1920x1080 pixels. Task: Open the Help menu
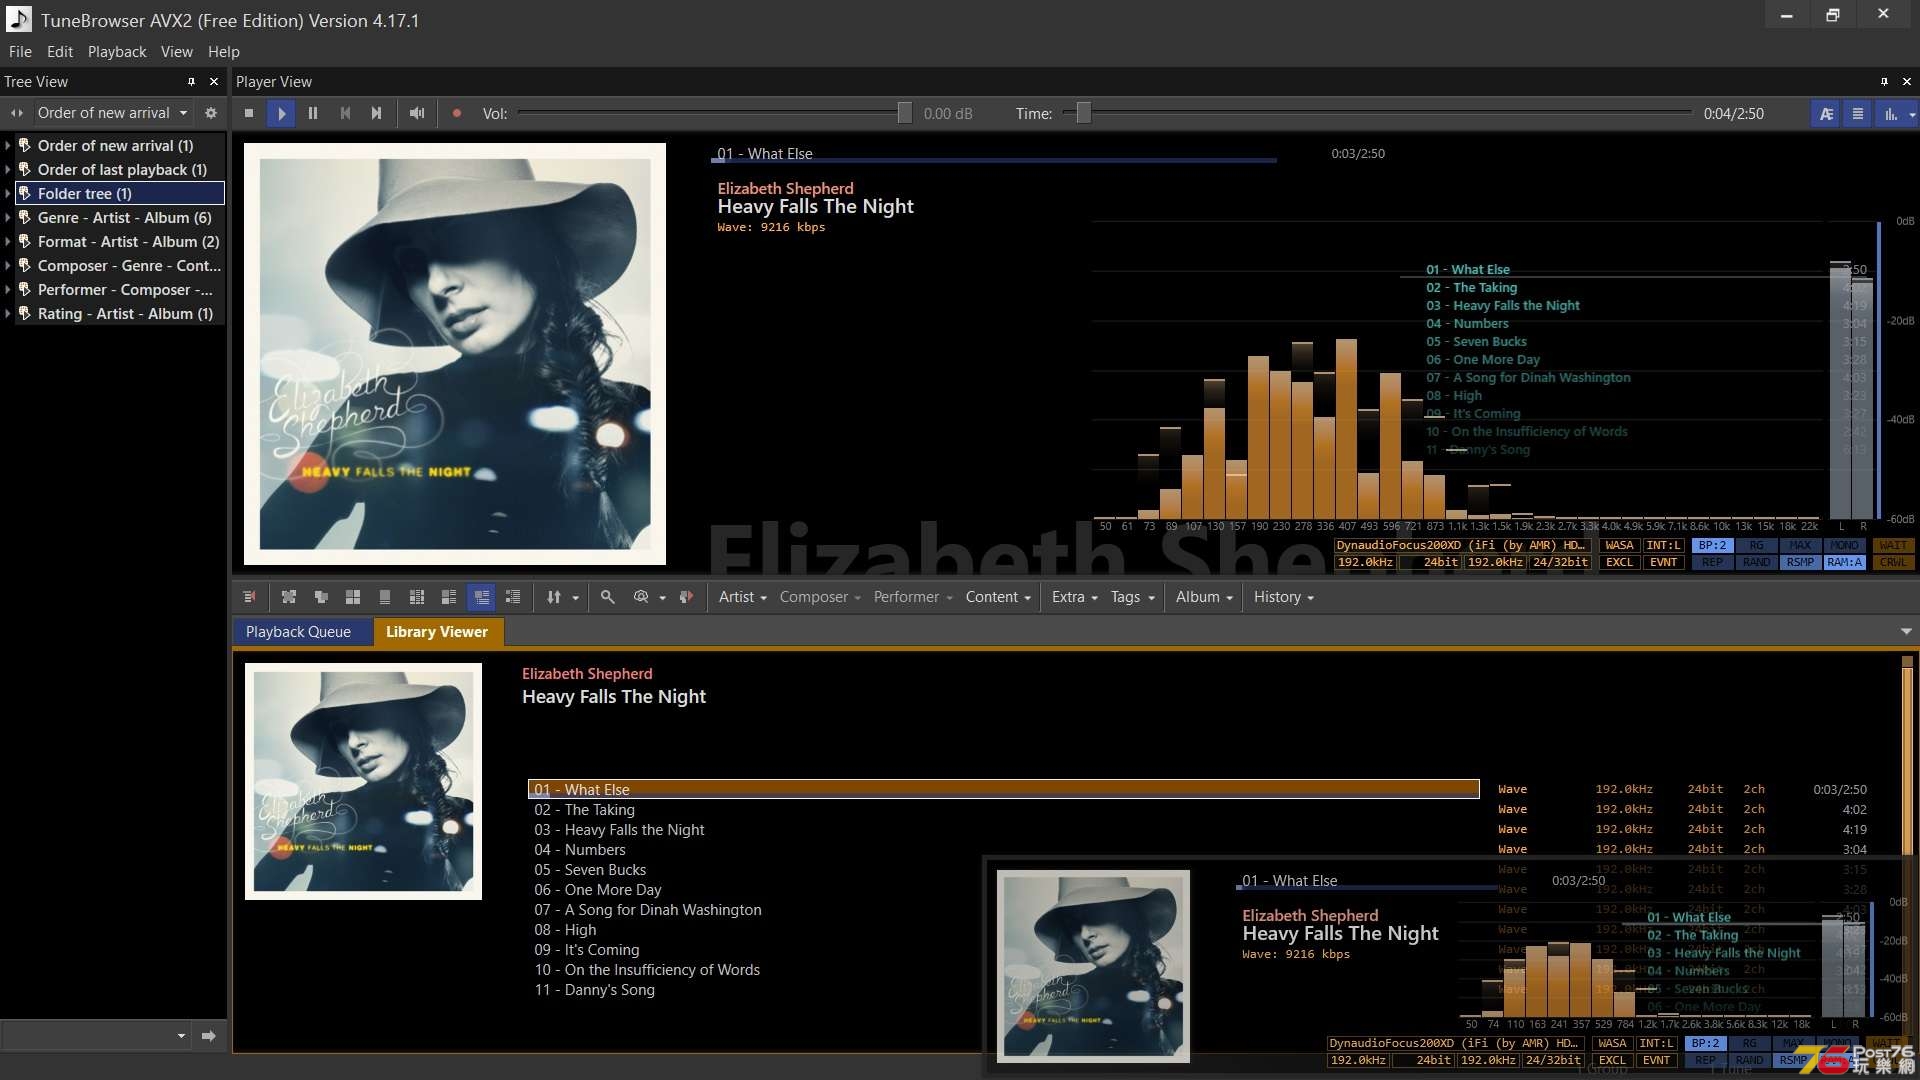pyautogui.click(x=224, y=52)
